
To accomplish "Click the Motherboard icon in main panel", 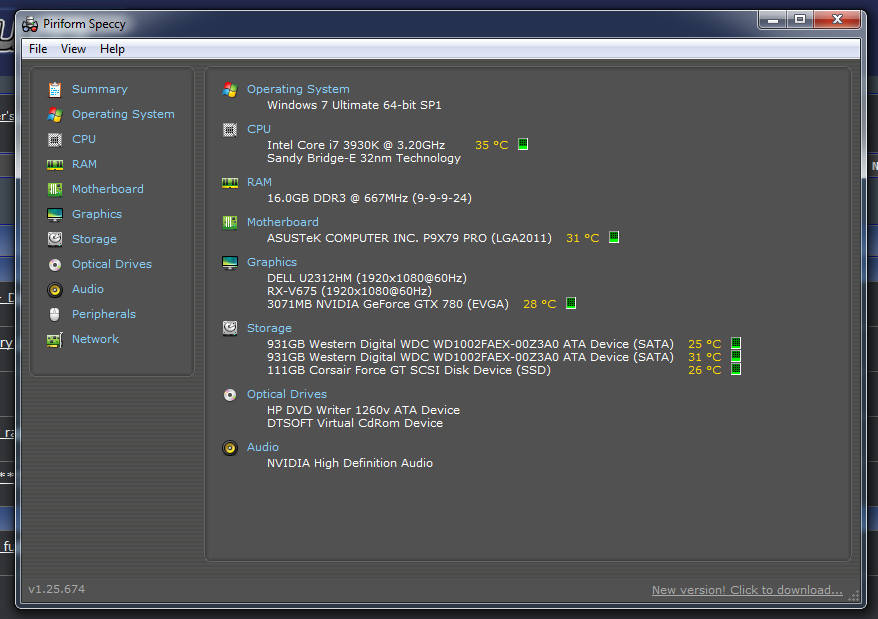I will (x=230, y=222).
